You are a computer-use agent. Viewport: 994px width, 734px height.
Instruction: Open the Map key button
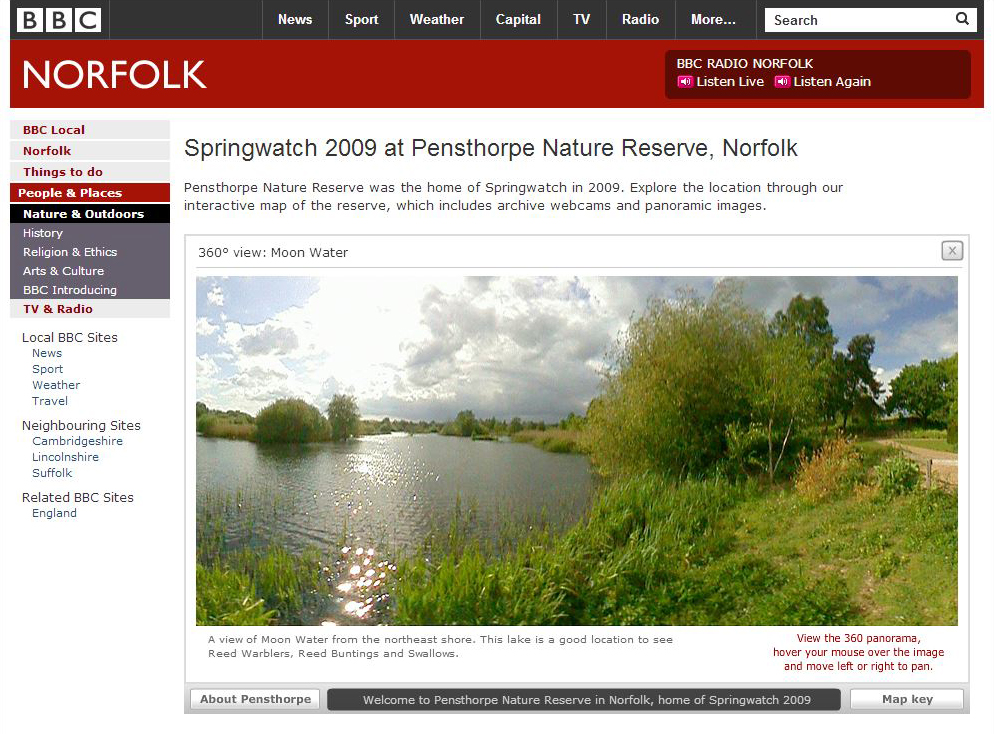pos(907,699)
